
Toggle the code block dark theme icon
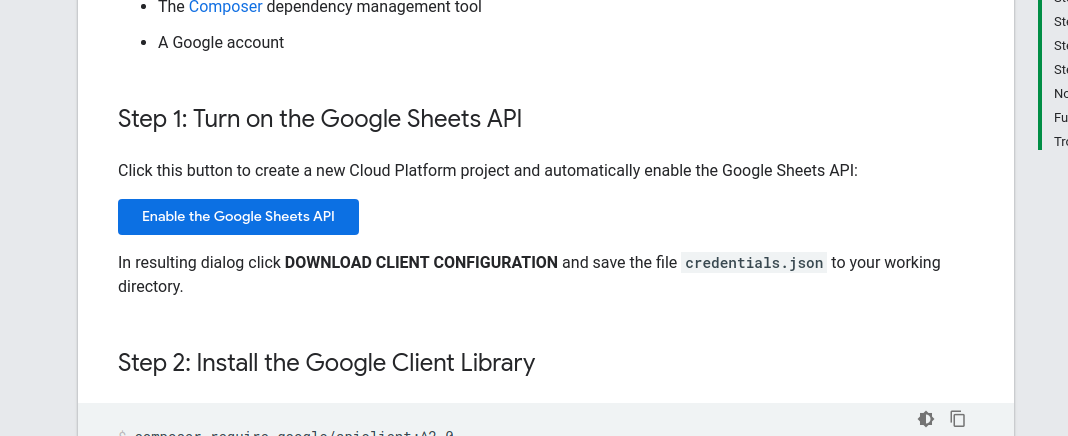click(926, 419)
